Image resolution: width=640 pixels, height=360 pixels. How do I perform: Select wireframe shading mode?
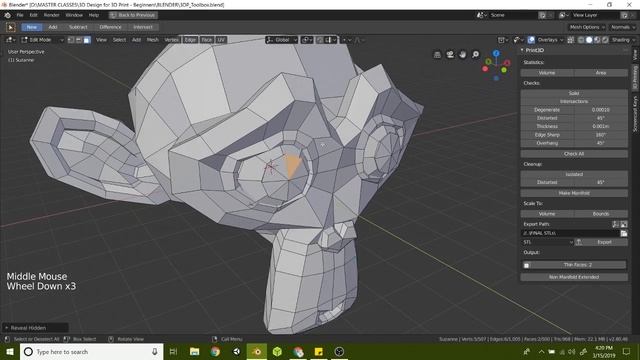pos(581,40)
